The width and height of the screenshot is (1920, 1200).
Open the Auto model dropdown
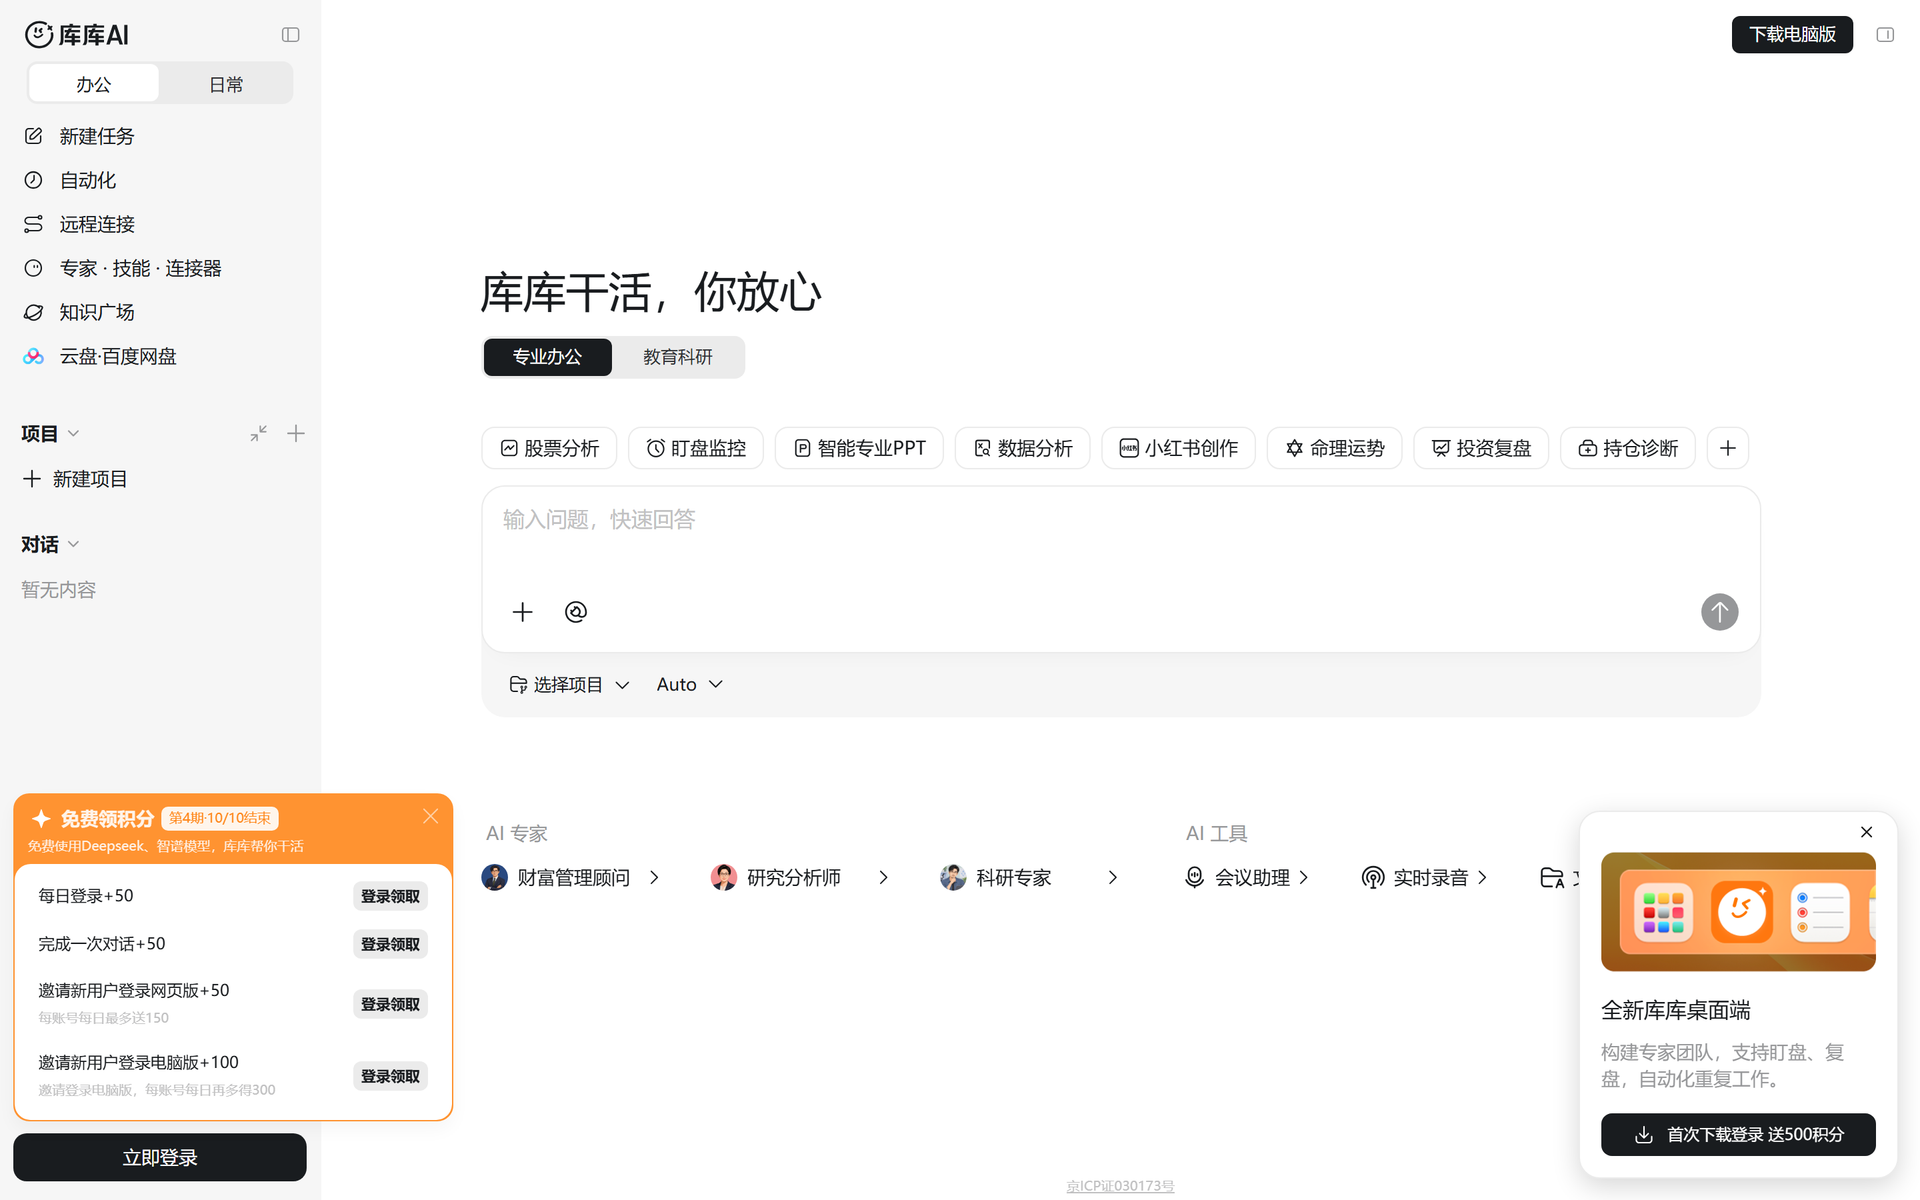[689, 685]
